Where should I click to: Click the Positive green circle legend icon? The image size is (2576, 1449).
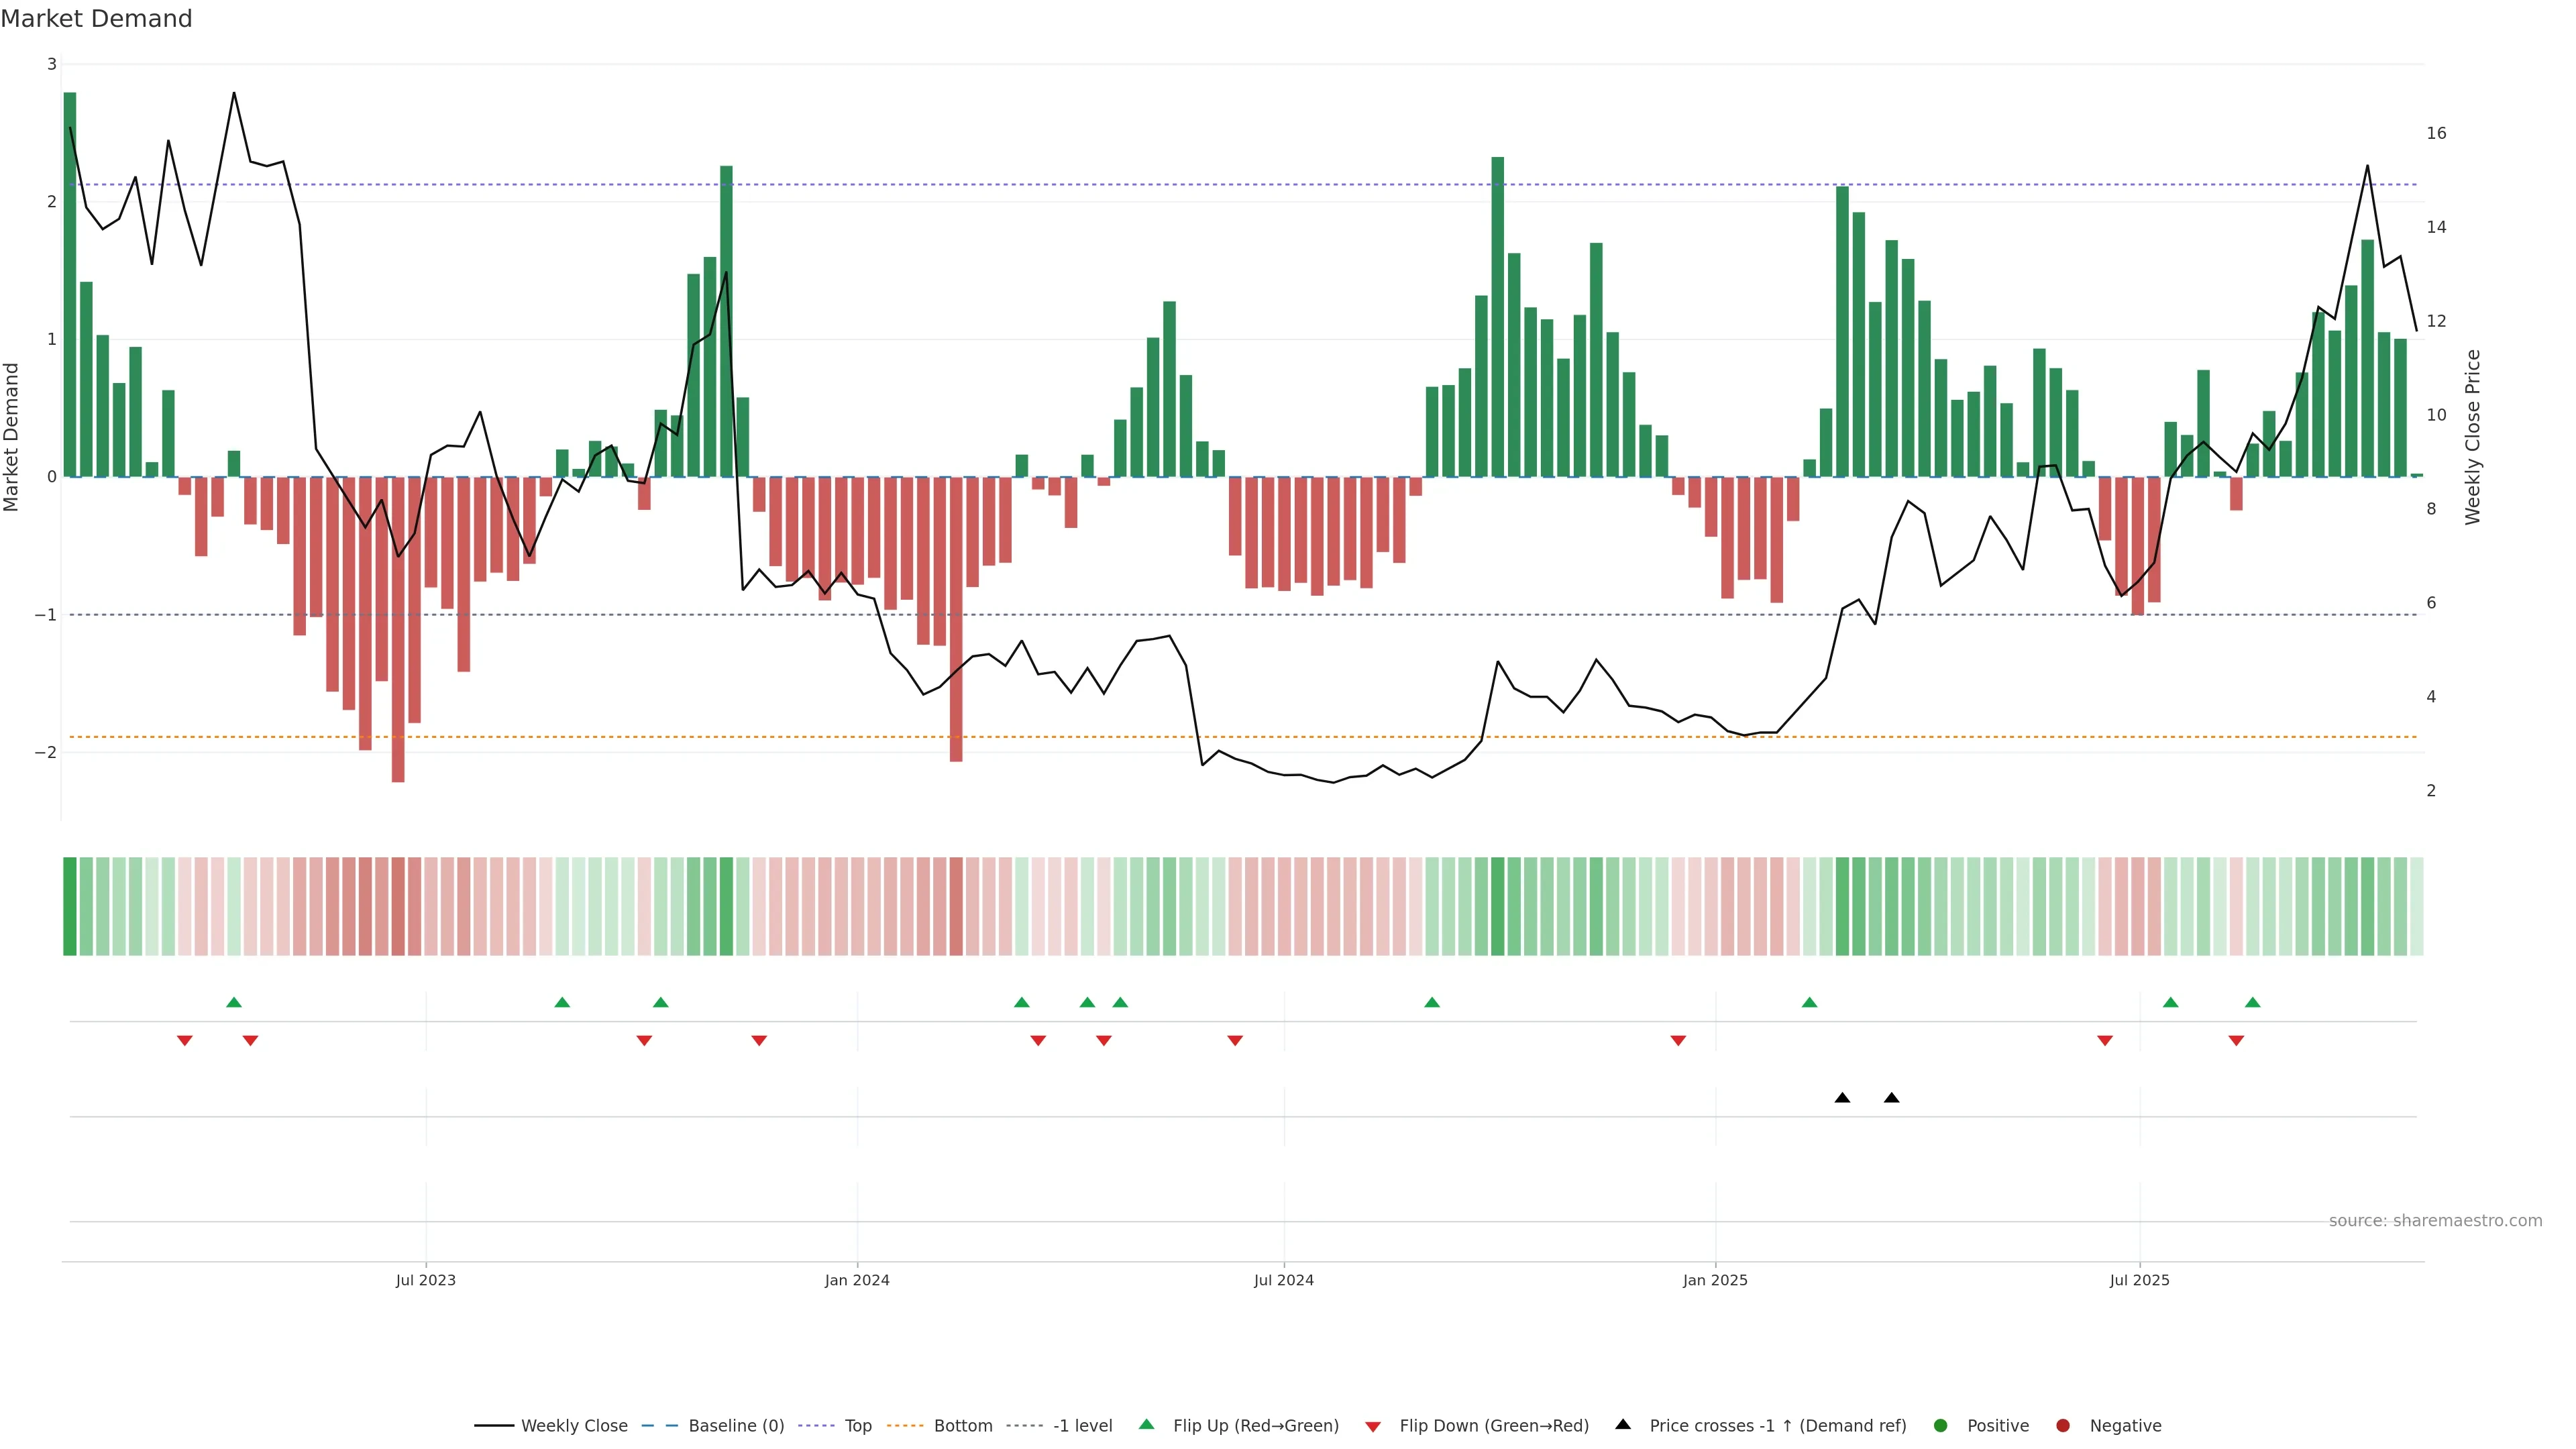click(x=1941, y=1426)
